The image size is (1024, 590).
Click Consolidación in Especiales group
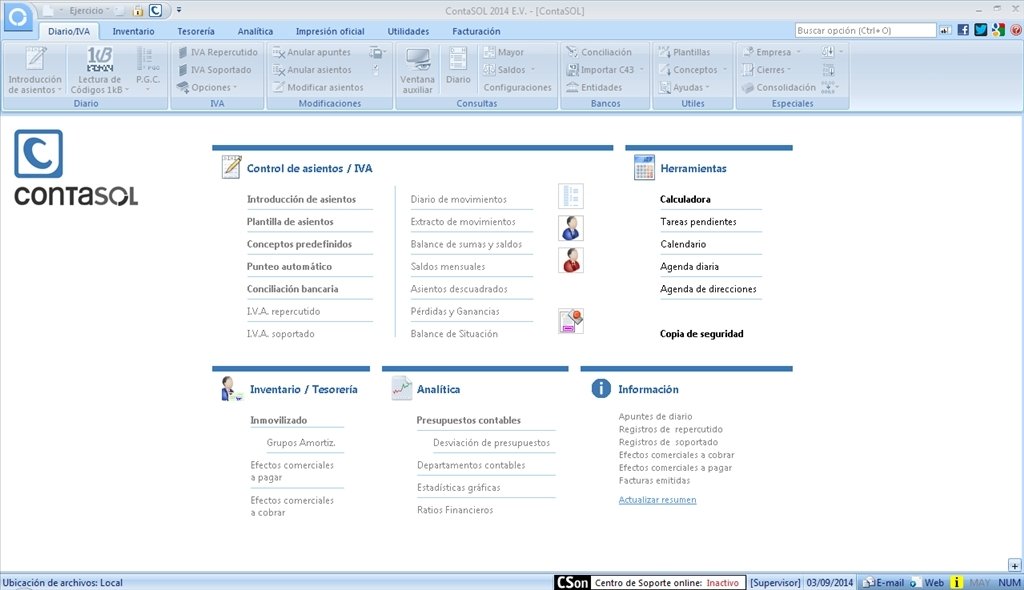tap(779, 88)
